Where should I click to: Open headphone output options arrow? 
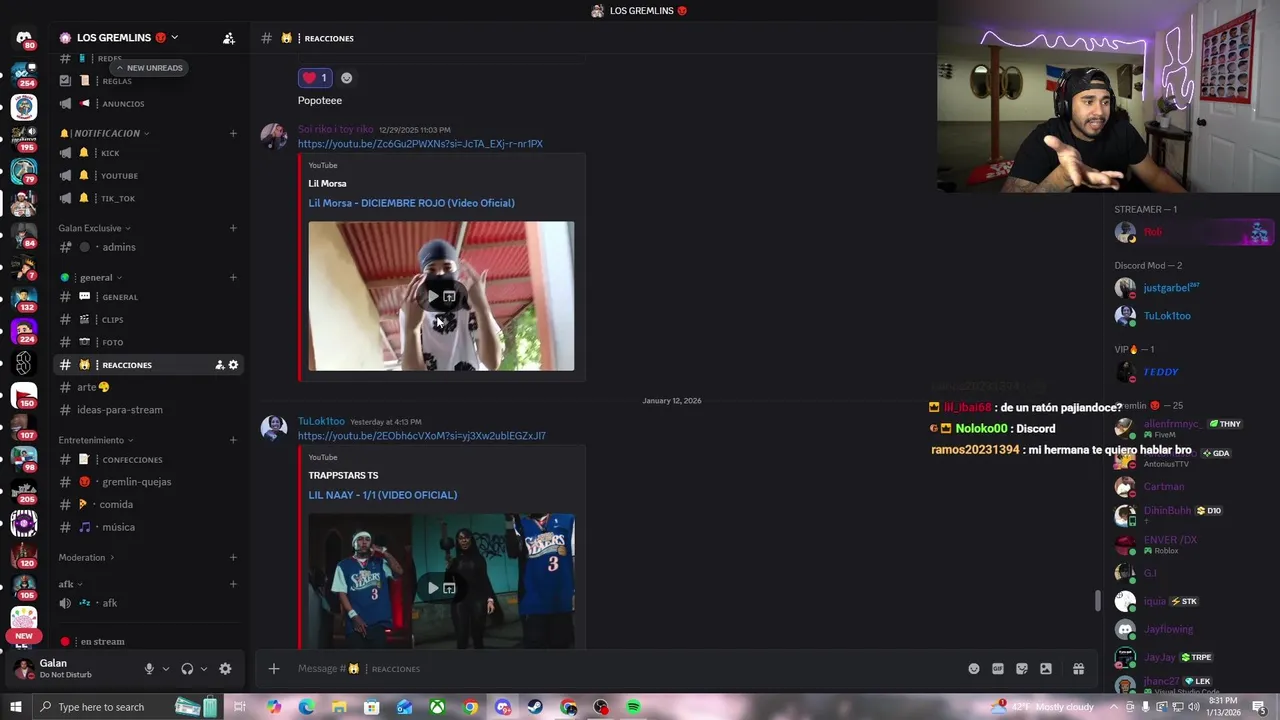[203, 669]
